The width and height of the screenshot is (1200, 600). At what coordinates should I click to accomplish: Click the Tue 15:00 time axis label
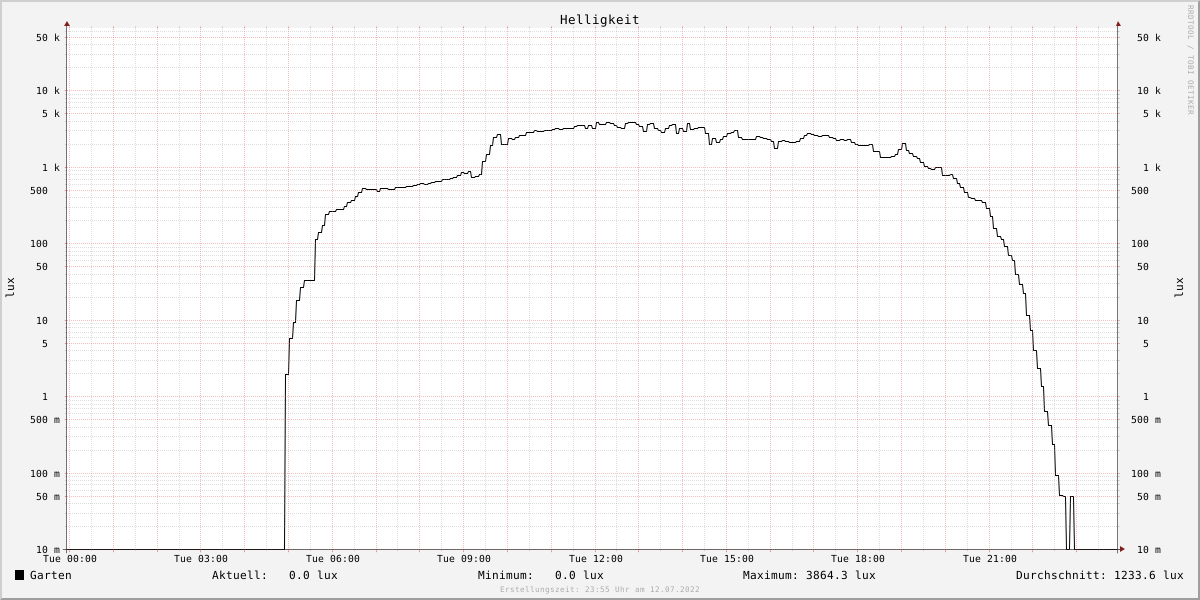[727, 559]
